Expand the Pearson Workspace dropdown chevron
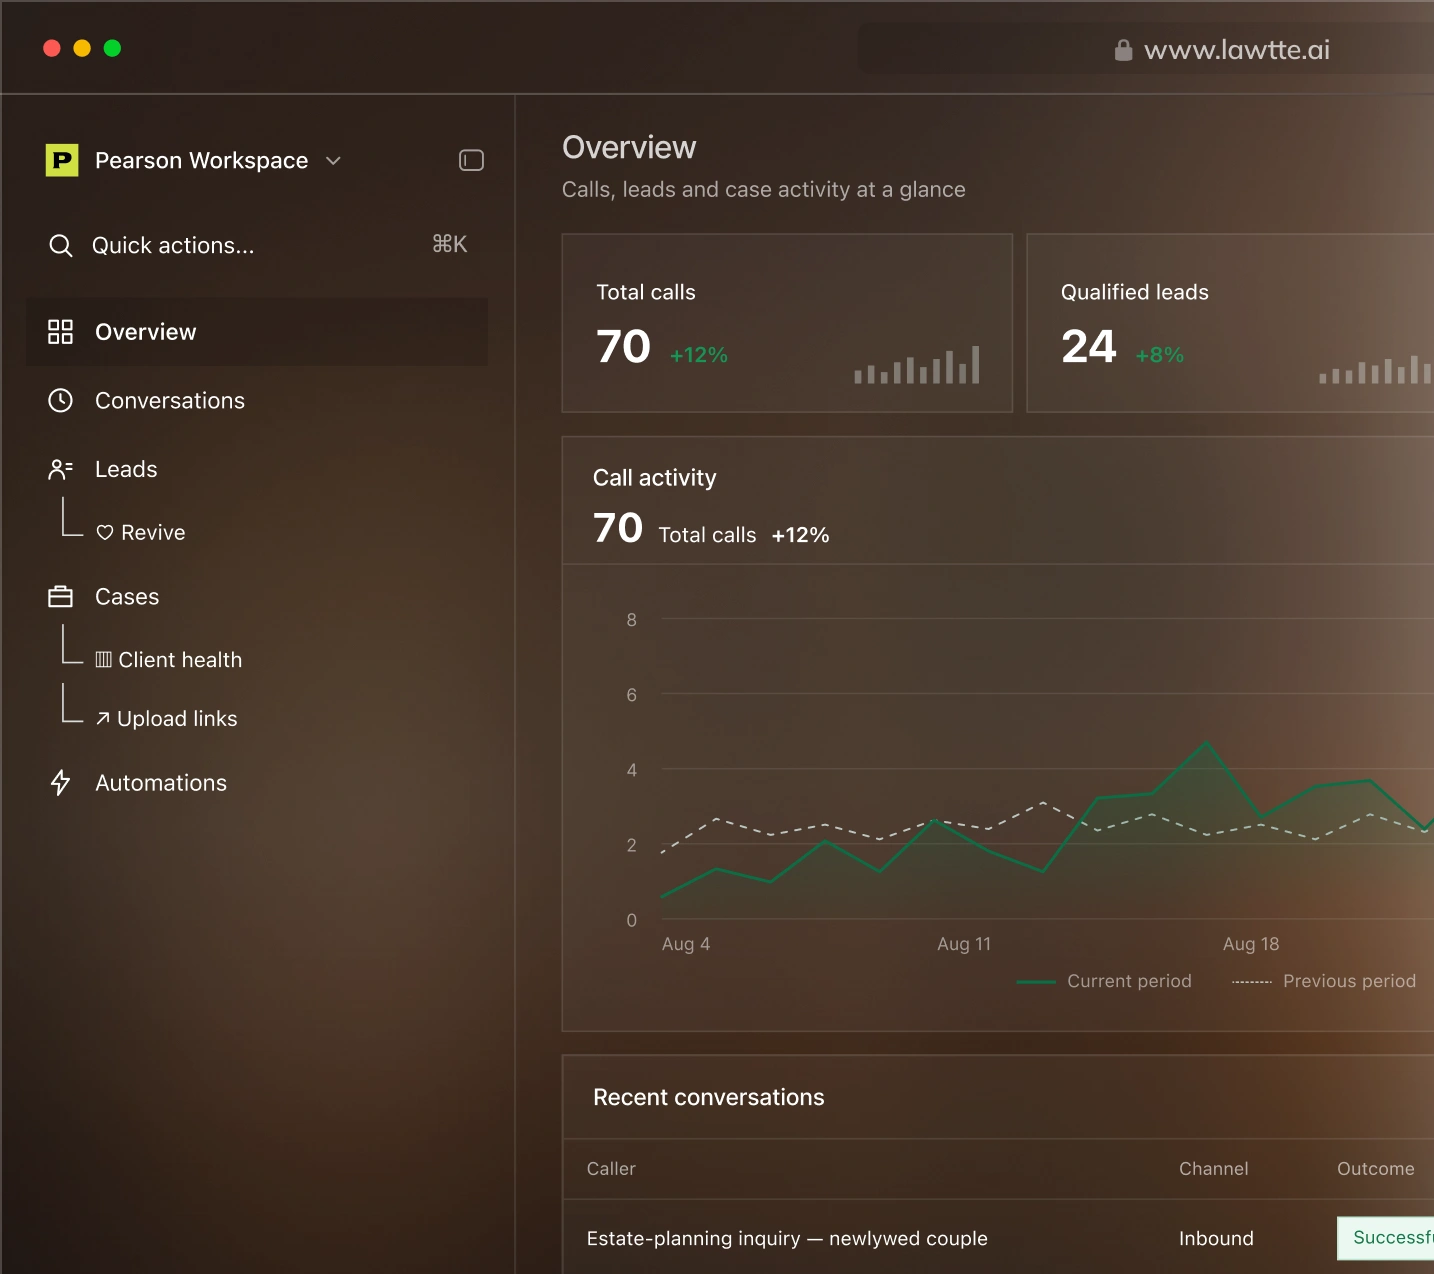This screenshot has width=1434, height=1274. click(334, 161)
